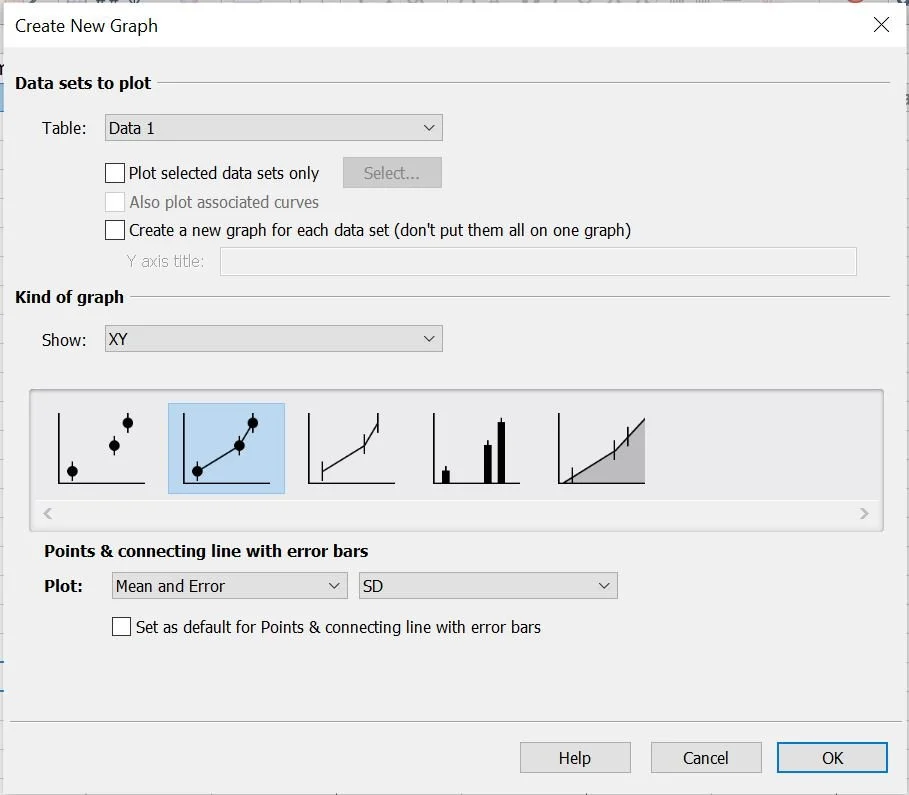
Task: Enable Set as default for Points & connecting line
Action: (x=121, y=627)
